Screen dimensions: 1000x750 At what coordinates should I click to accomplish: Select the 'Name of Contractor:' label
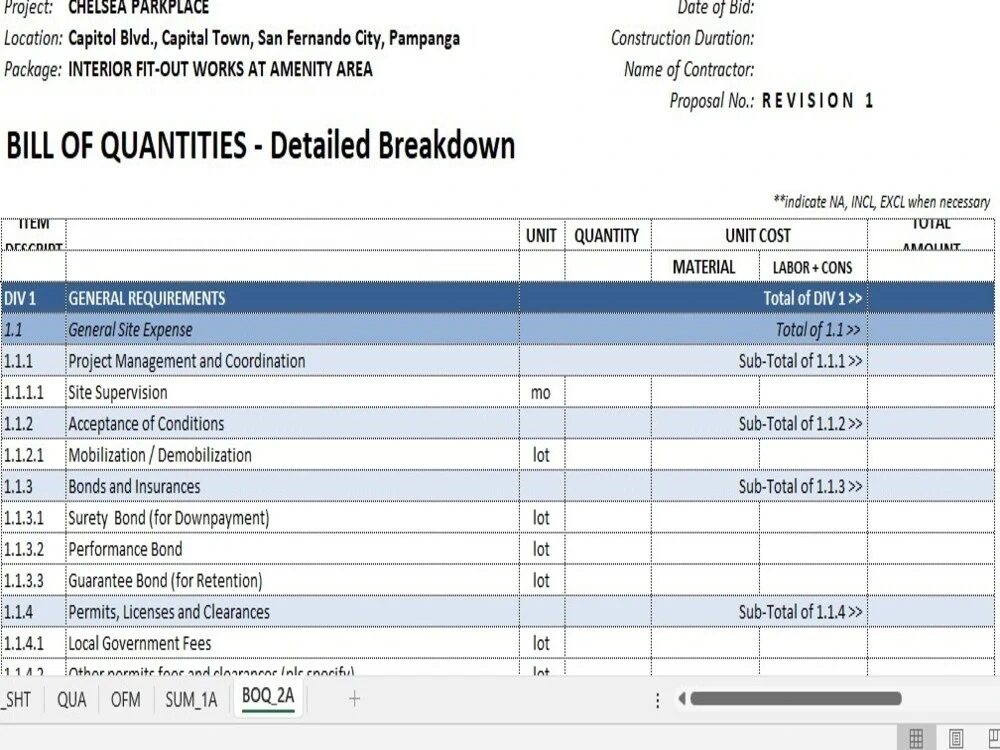point(689,69)
